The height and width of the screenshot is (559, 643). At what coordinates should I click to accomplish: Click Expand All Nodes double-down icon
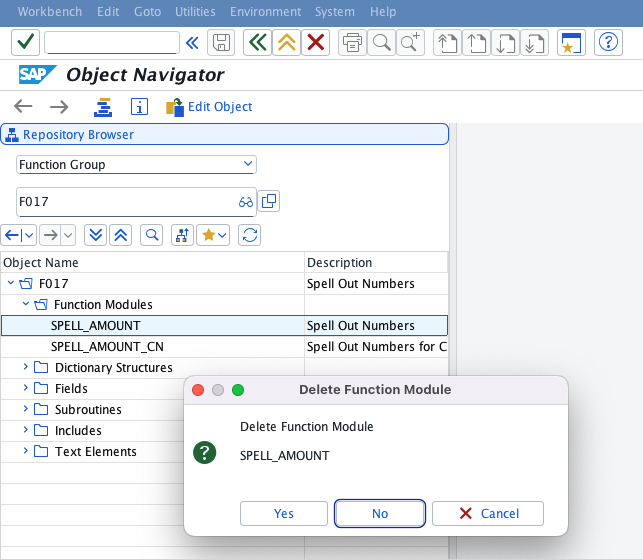pyautogui.click(x=96, y=235)
